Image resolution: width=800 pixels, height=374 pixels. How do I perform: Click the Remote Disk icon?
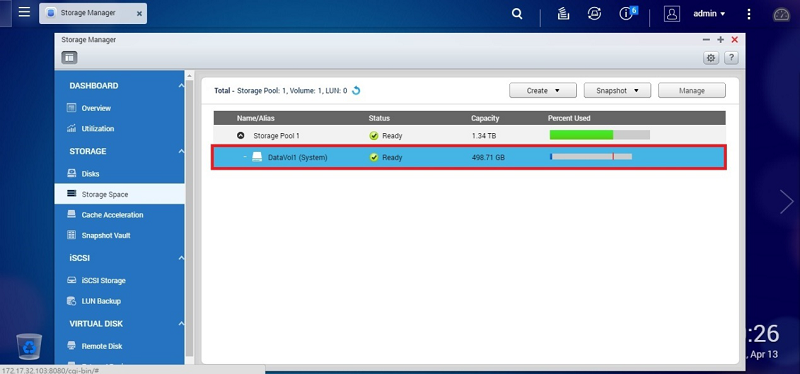click(71, 345)
